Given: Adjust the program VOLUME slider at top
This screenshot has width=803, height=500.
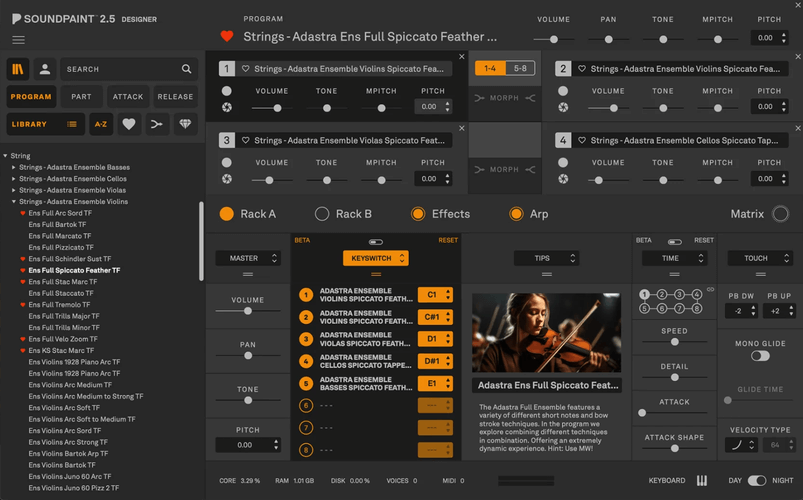Looking at the screenshot, I should pos(554,39).
